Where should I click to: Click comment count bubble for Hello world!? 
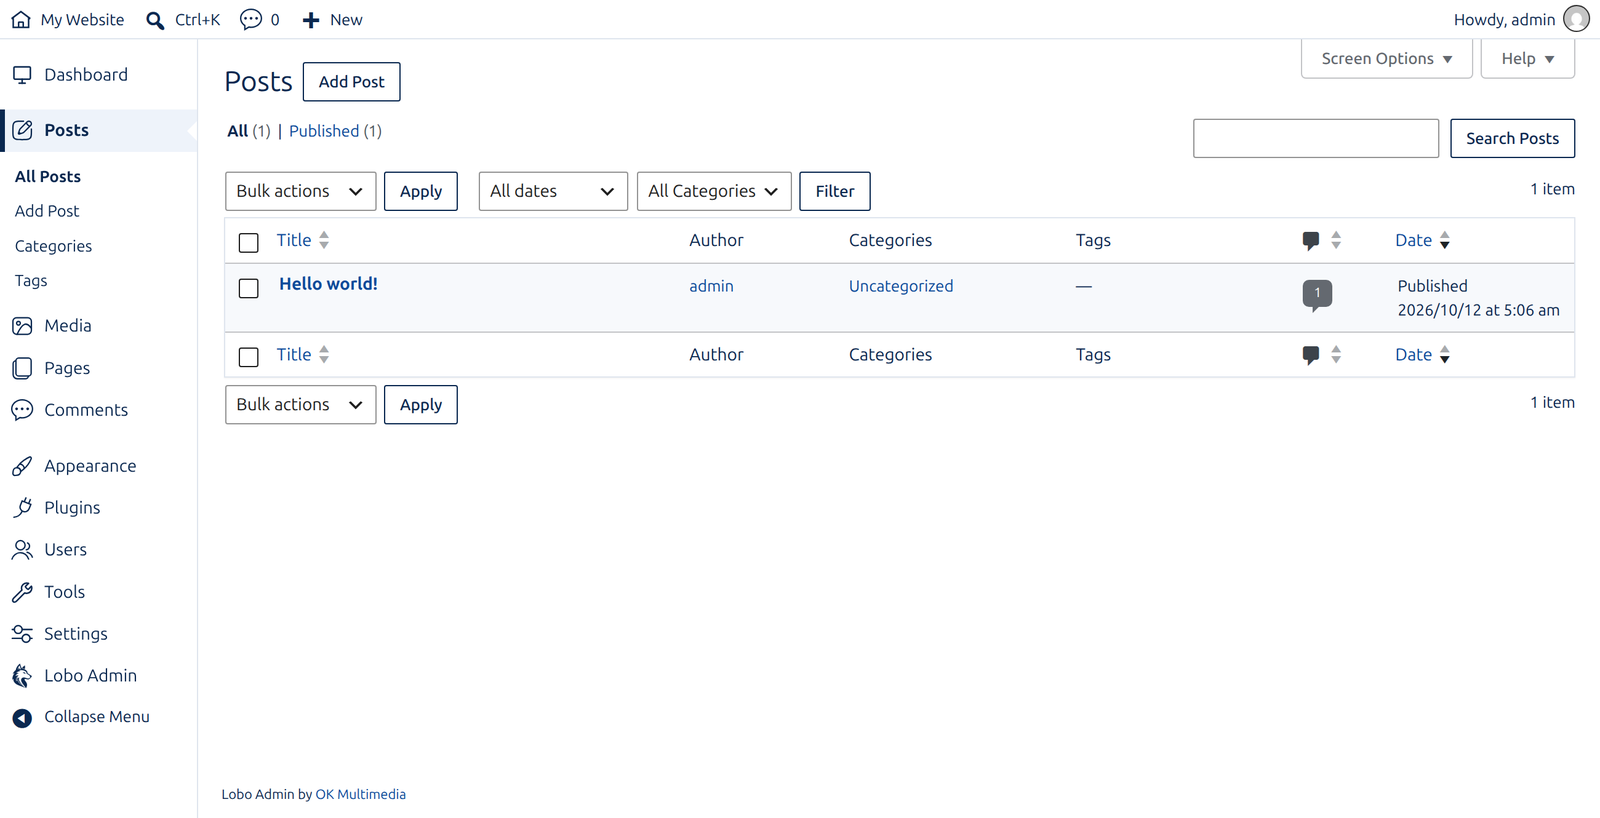pos(1317,295)
